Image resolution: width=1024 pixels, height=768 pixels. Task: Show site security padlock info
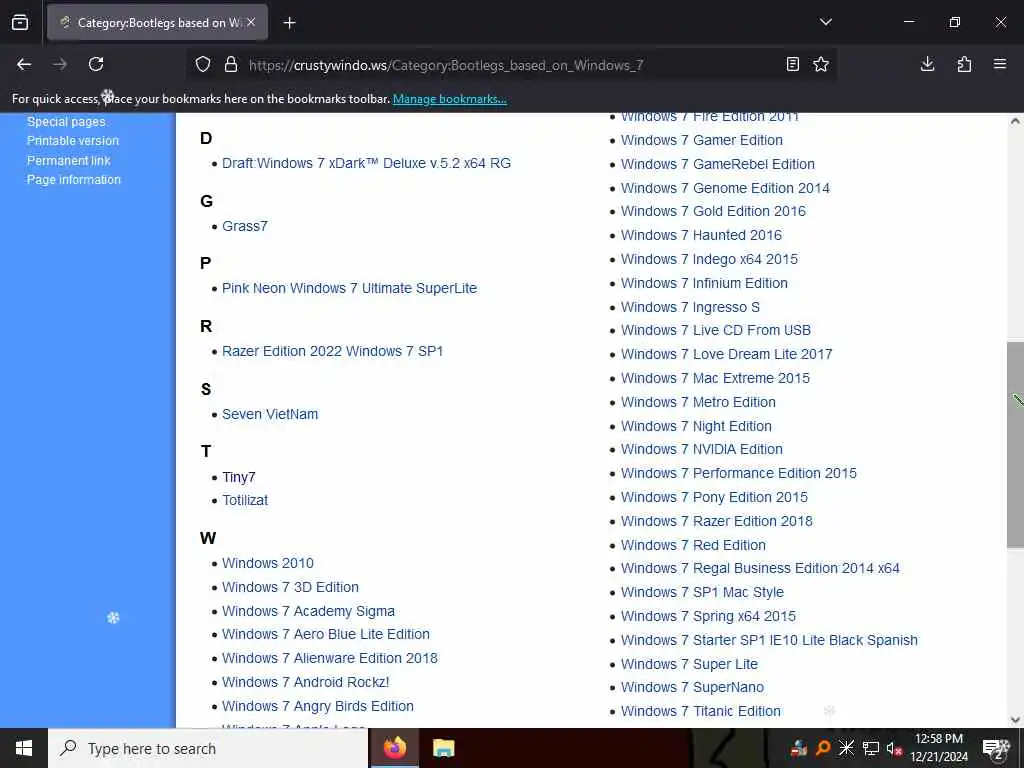pyautogui.click(x=231, y=65)
